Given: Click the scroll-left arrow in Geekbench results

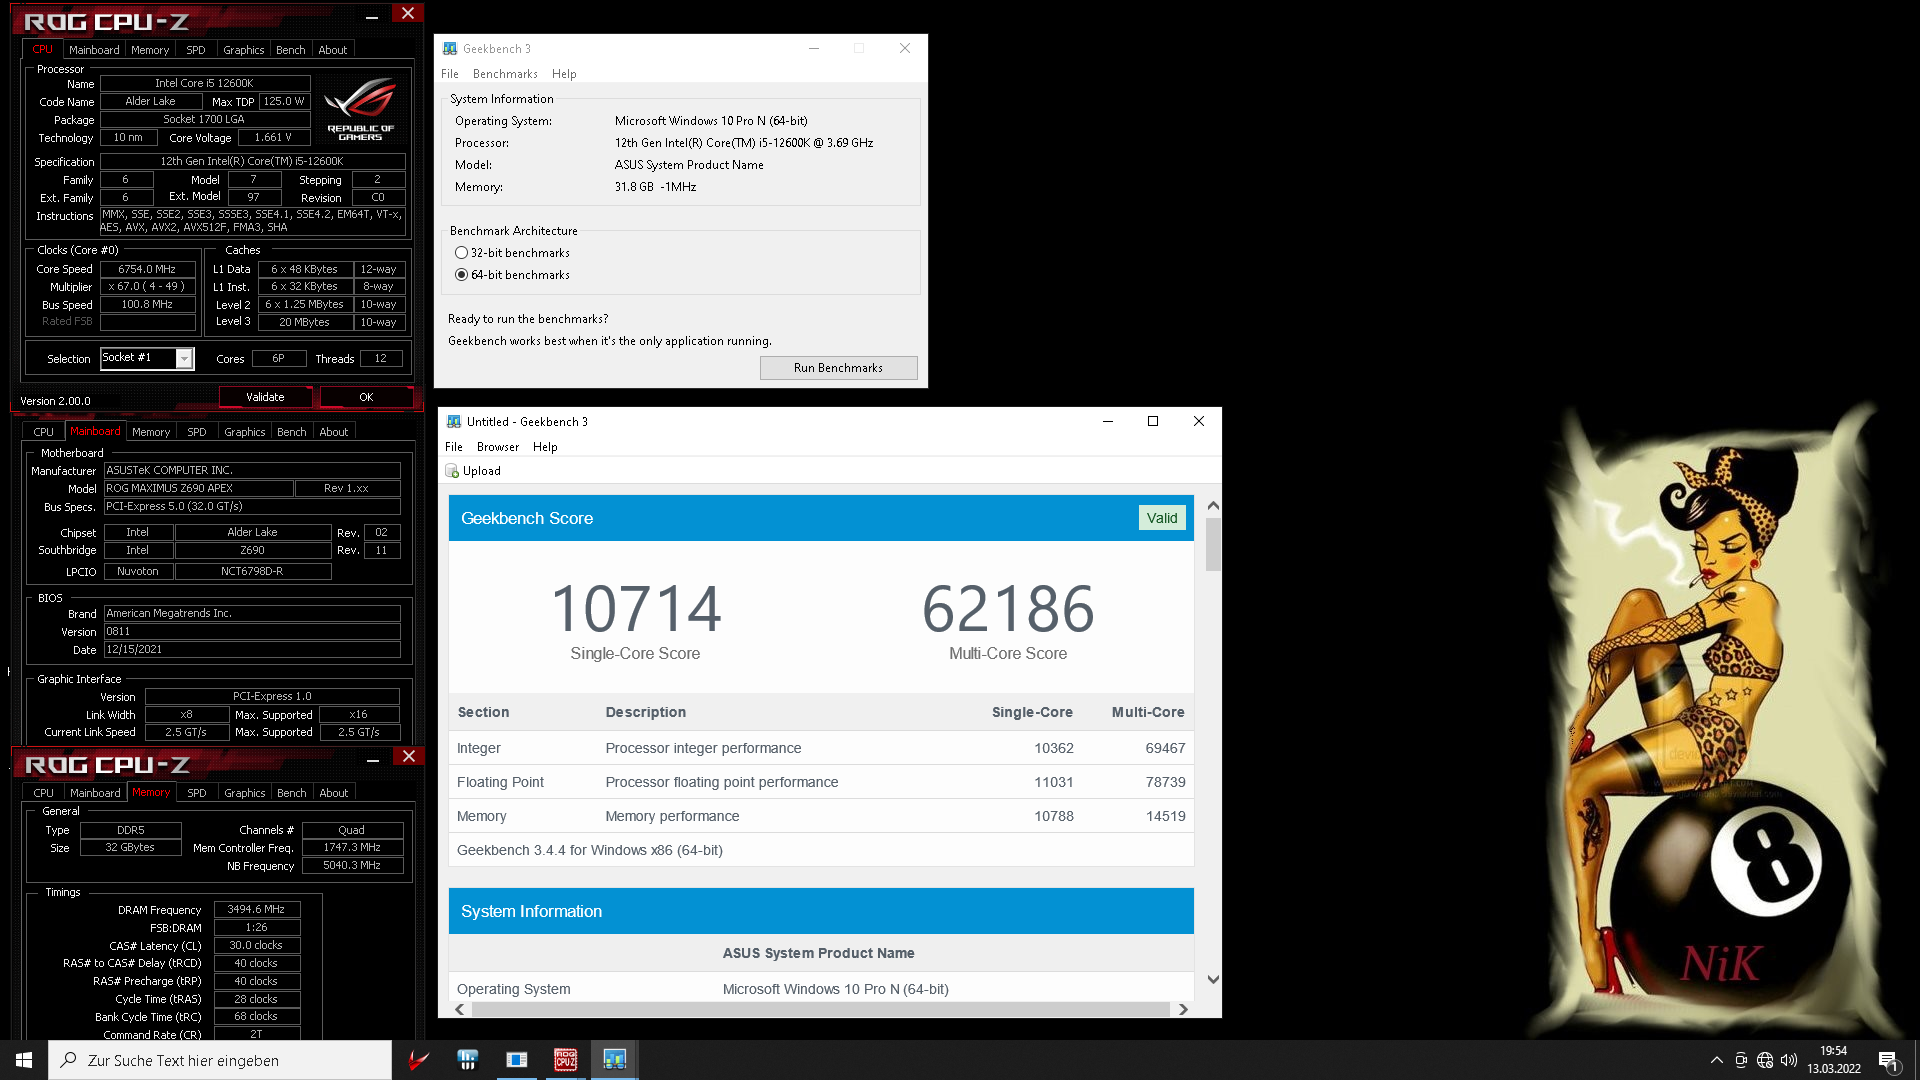Looking at the screenshot, I should point(460,1010).
